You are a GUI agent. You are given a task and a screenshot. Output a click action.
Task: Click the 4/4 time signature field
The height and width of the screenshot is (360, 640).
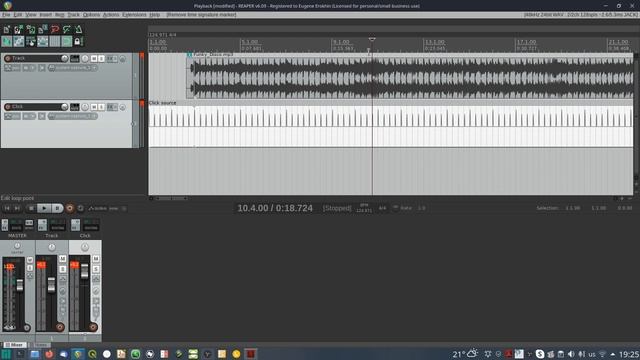coord(382,208)
